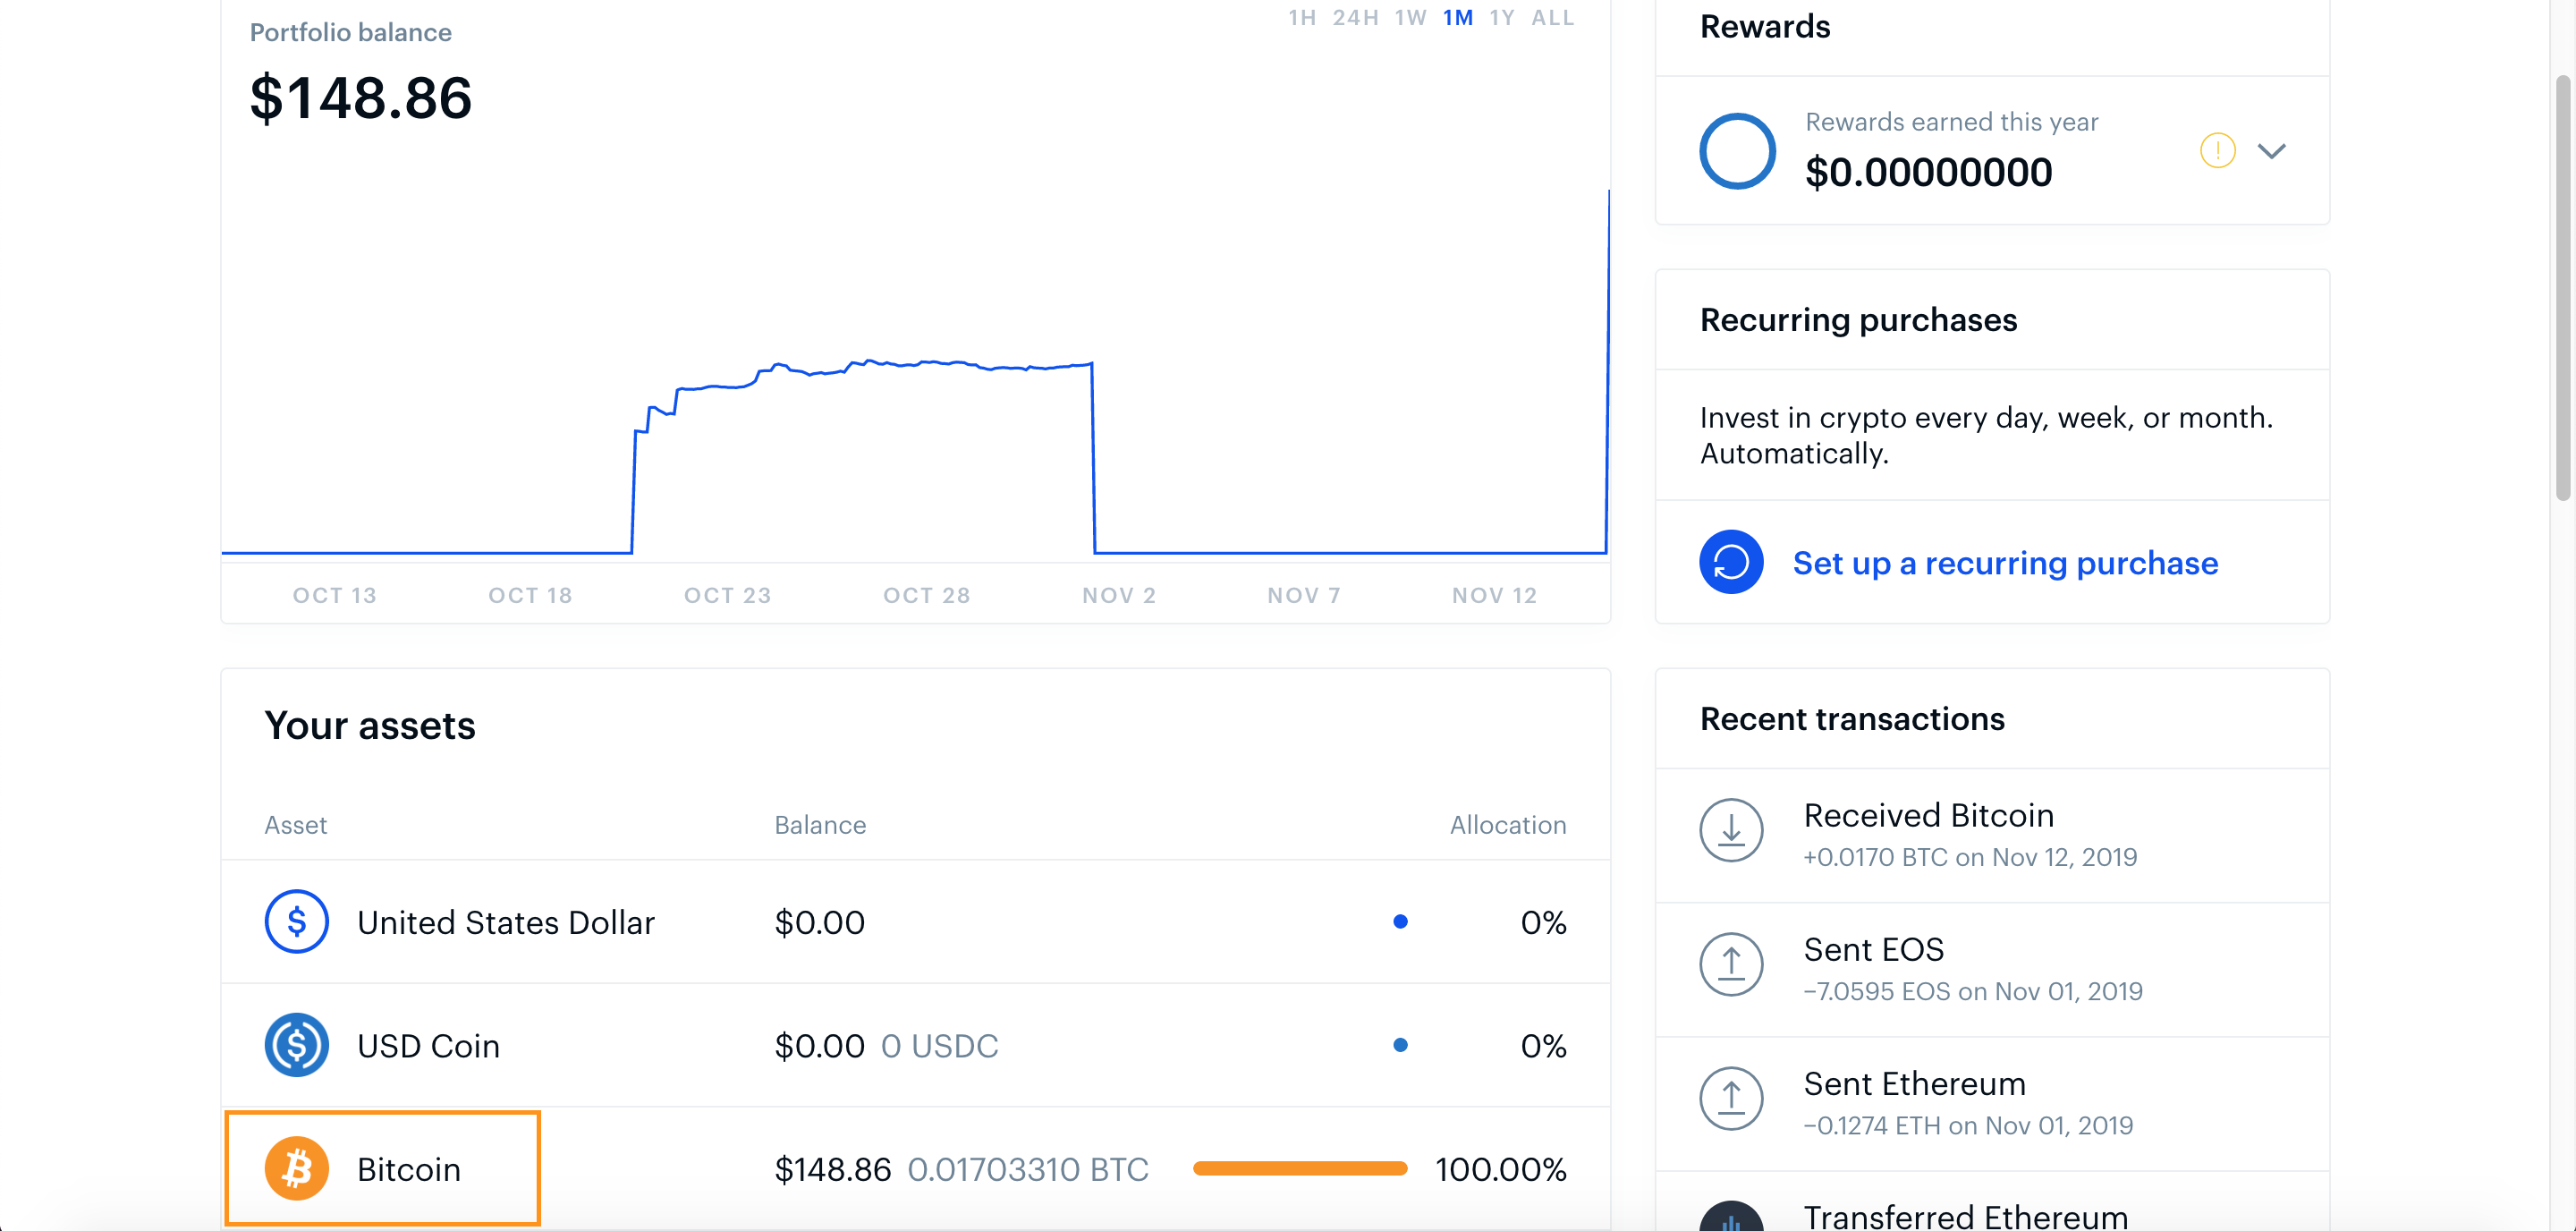
Task: Expand the rewards earned chevron
Action: [x=2271, y=151]
